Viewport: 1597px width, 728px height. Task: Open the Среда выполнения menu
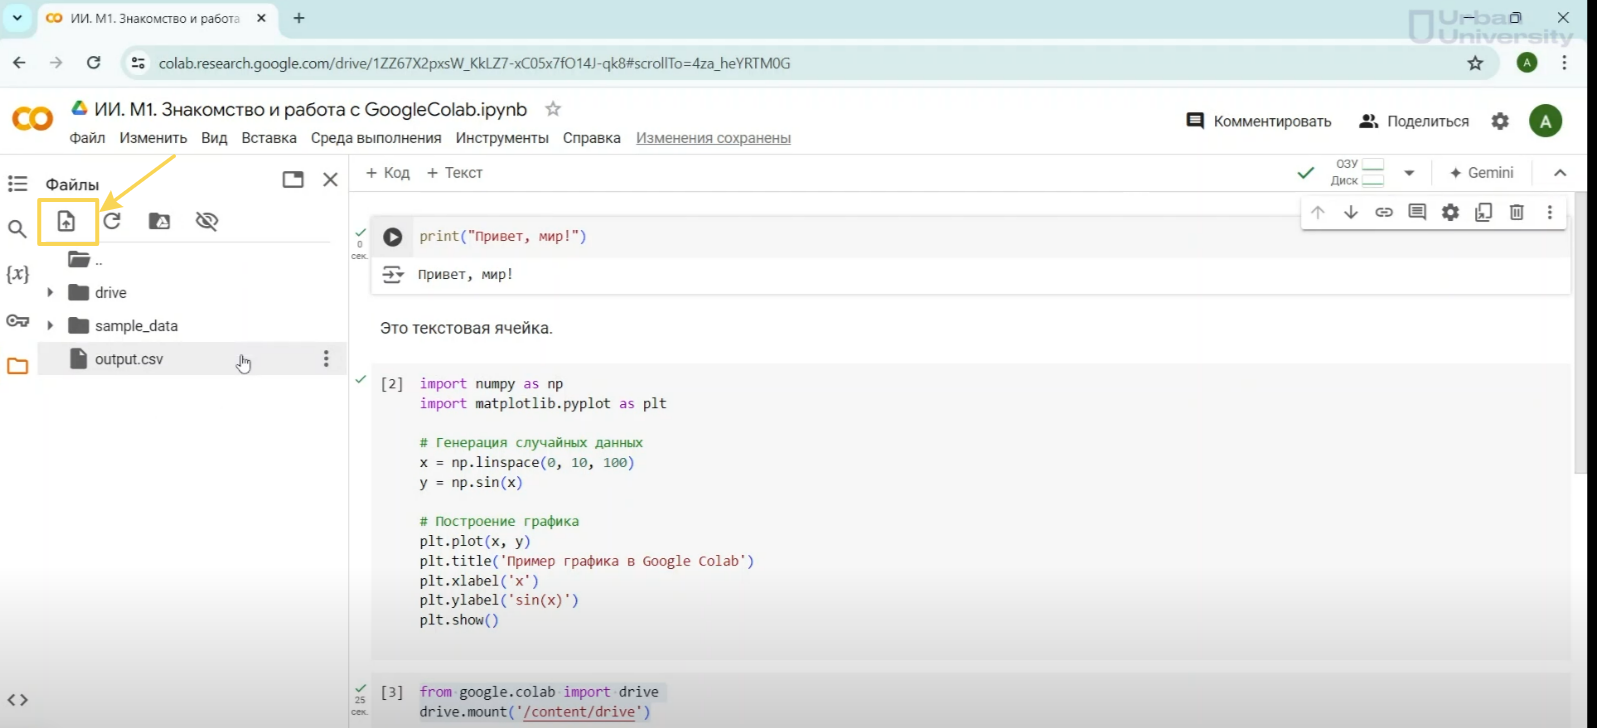375,138
